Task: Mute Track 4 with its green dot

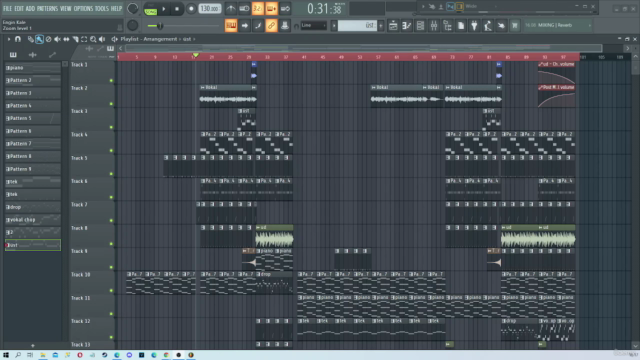Action: click(x=111, y=151)
